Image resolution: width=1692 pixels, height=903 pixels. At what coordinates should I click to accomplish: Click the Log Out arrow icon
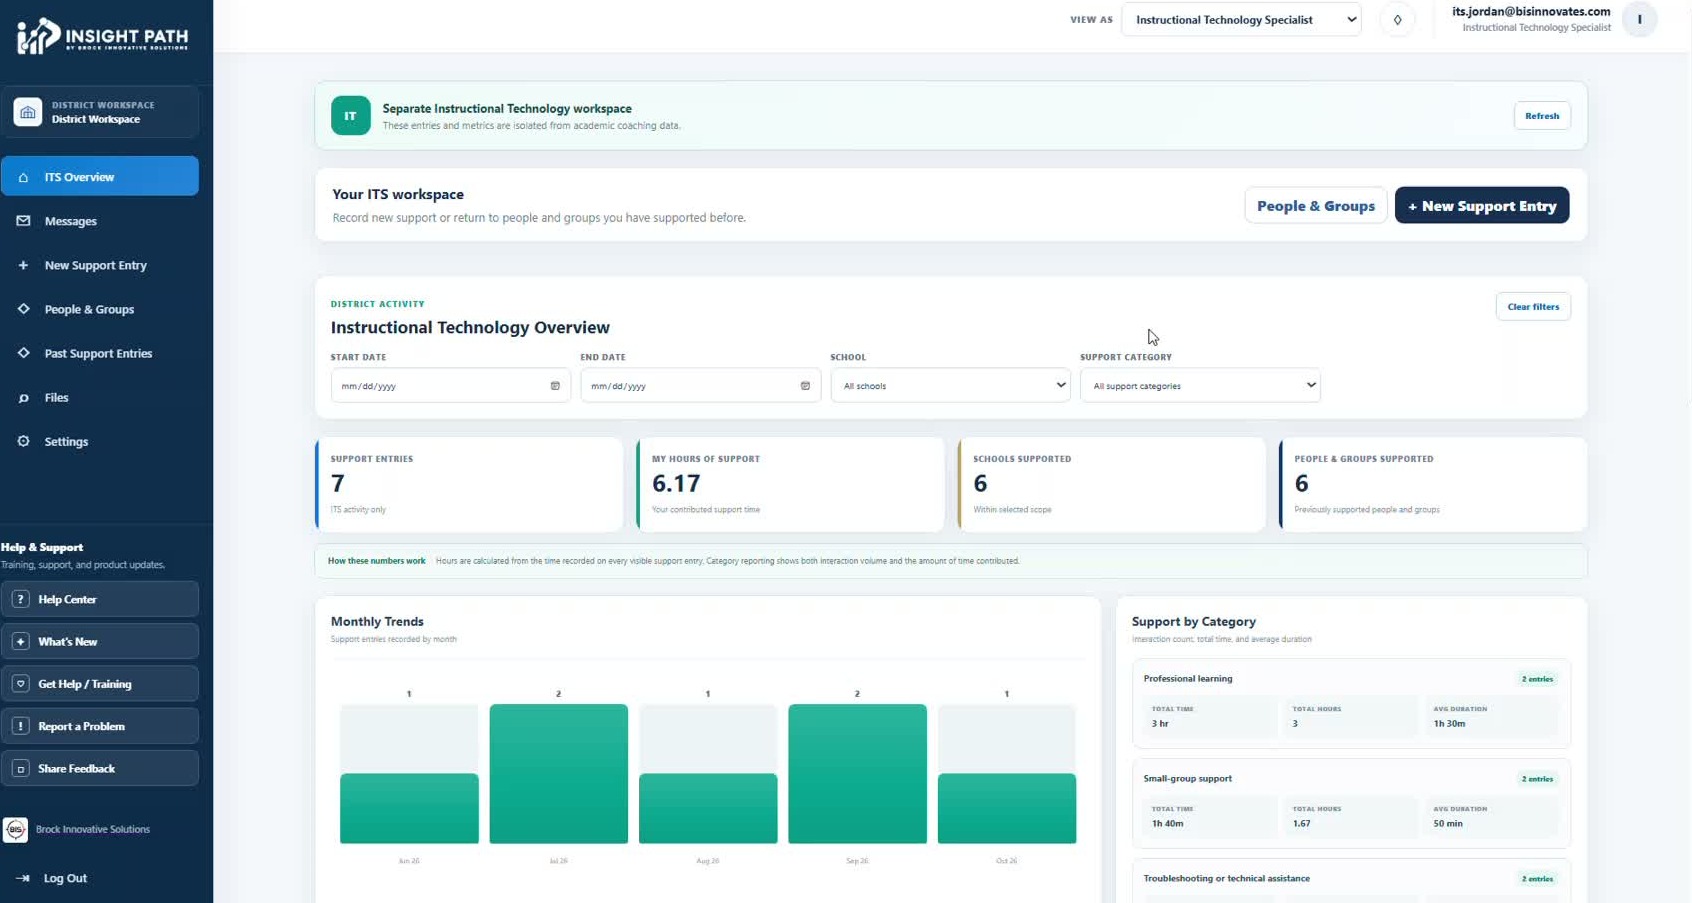[x=23, y=878]
